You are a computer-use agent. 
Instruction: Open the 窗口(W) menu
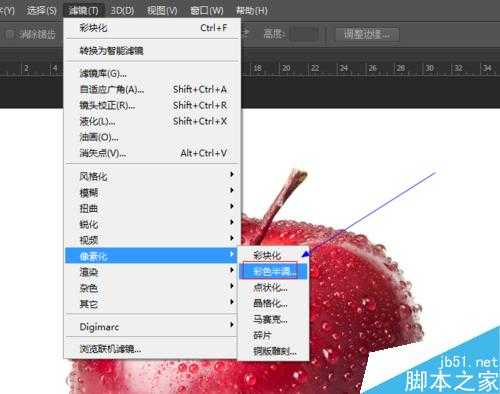(207, 11)
